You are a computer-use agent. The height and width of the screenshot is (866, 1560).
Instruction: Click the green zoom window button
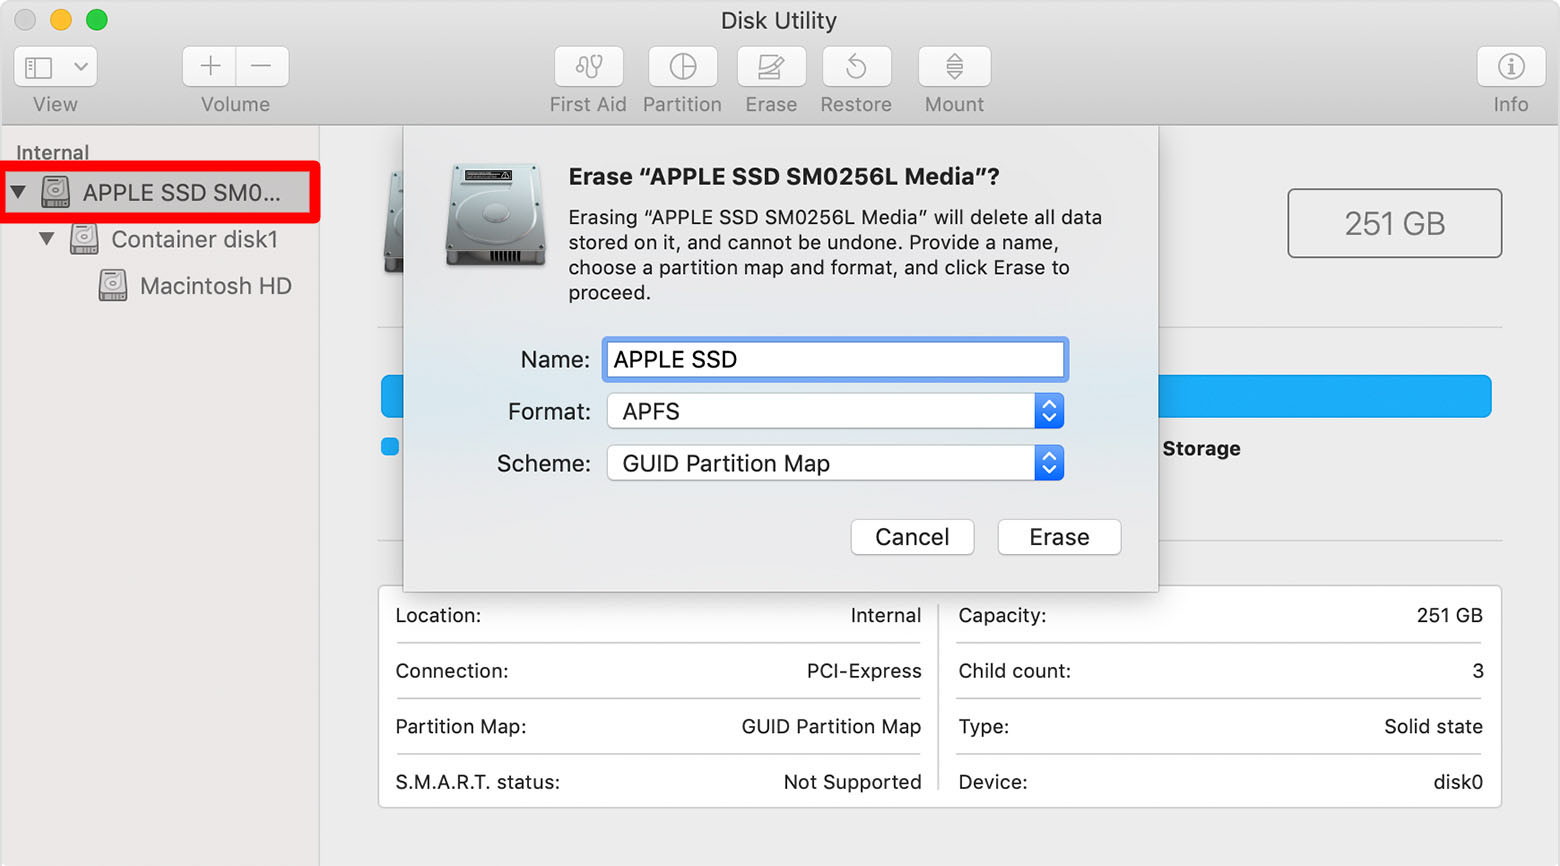96,20
